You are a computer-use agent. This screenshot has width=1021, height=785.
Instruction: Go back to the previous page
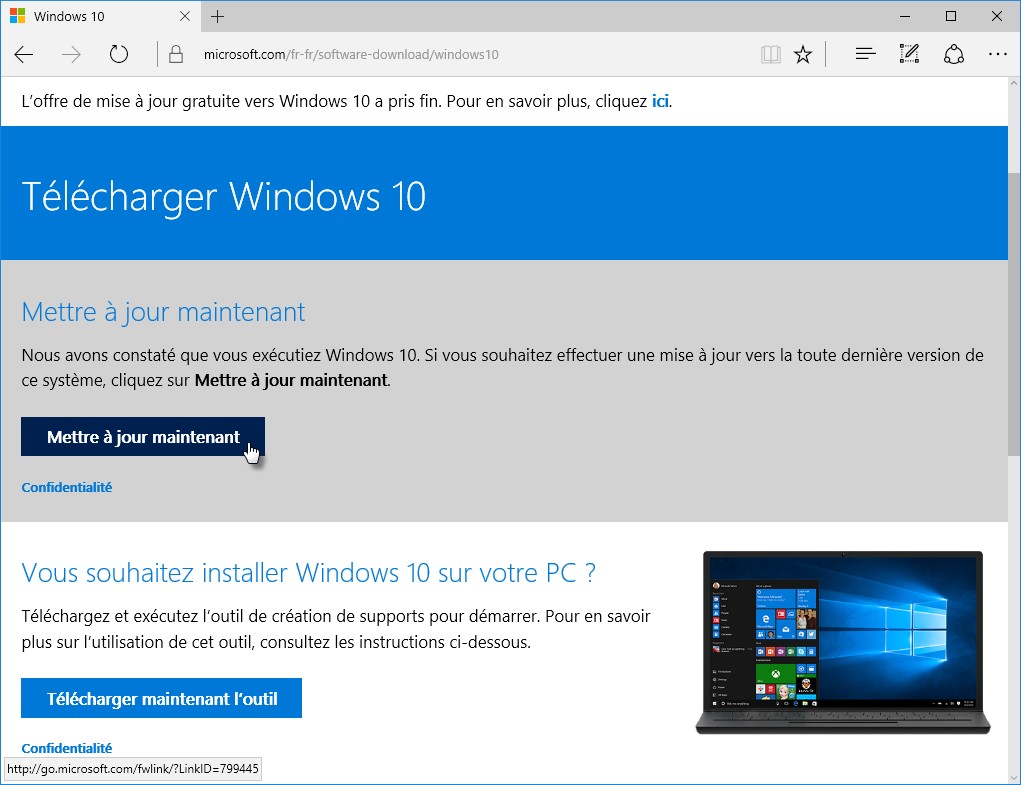coord(24,55)
